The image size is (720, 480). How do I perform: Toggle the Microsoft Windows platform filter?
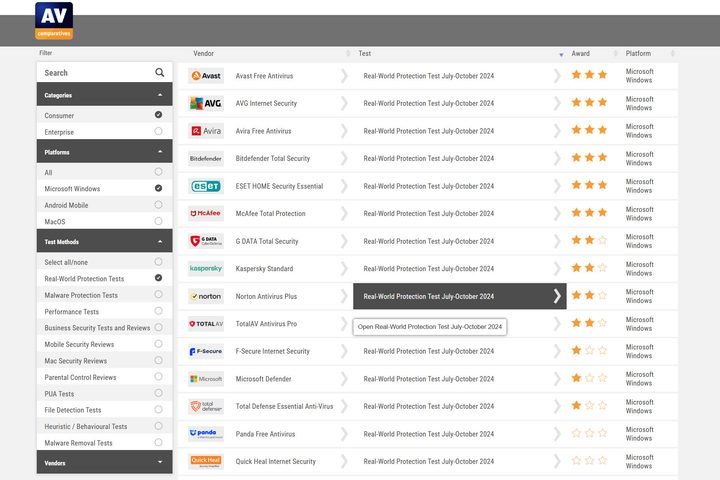point(158,188)
